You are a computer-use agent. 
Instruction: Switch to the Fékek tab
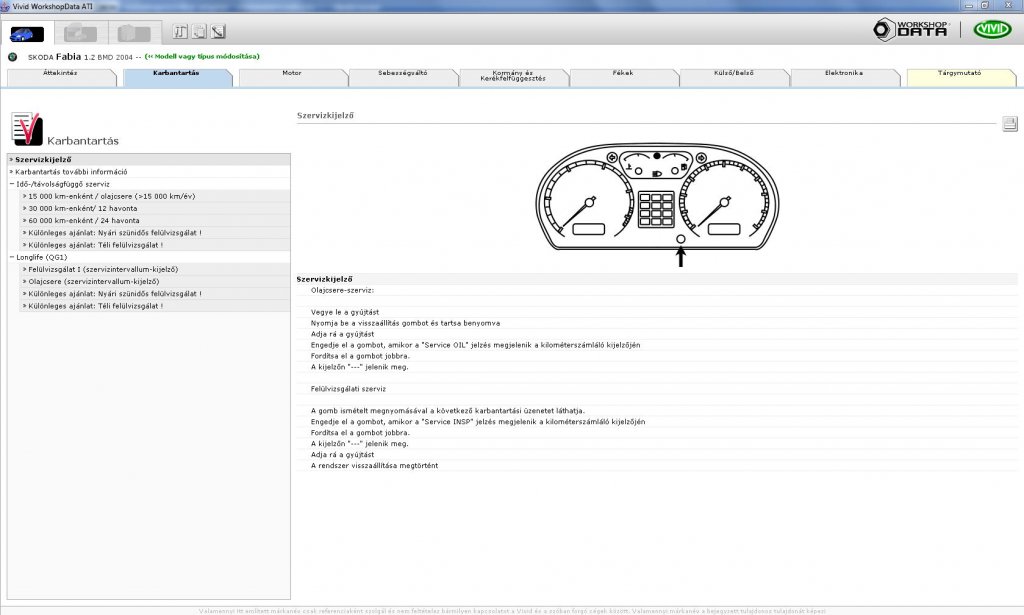coord(623,77)
